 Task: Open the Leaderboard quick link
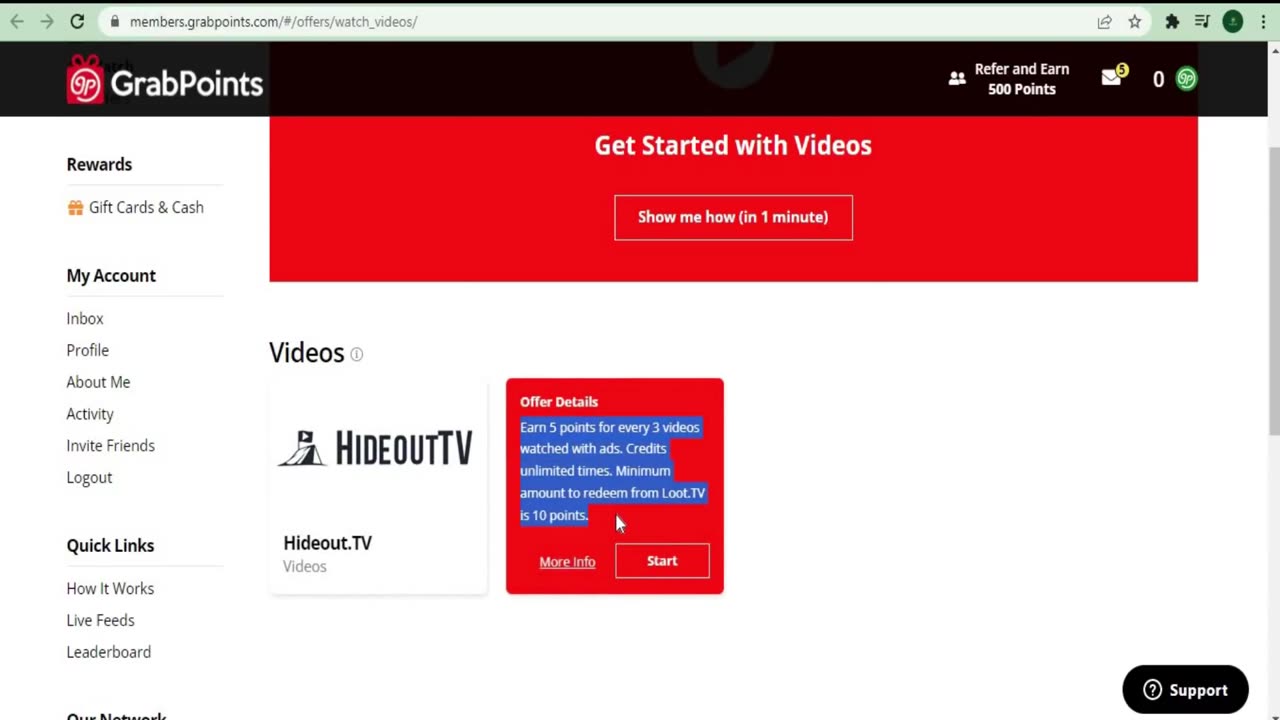point(109,652)
